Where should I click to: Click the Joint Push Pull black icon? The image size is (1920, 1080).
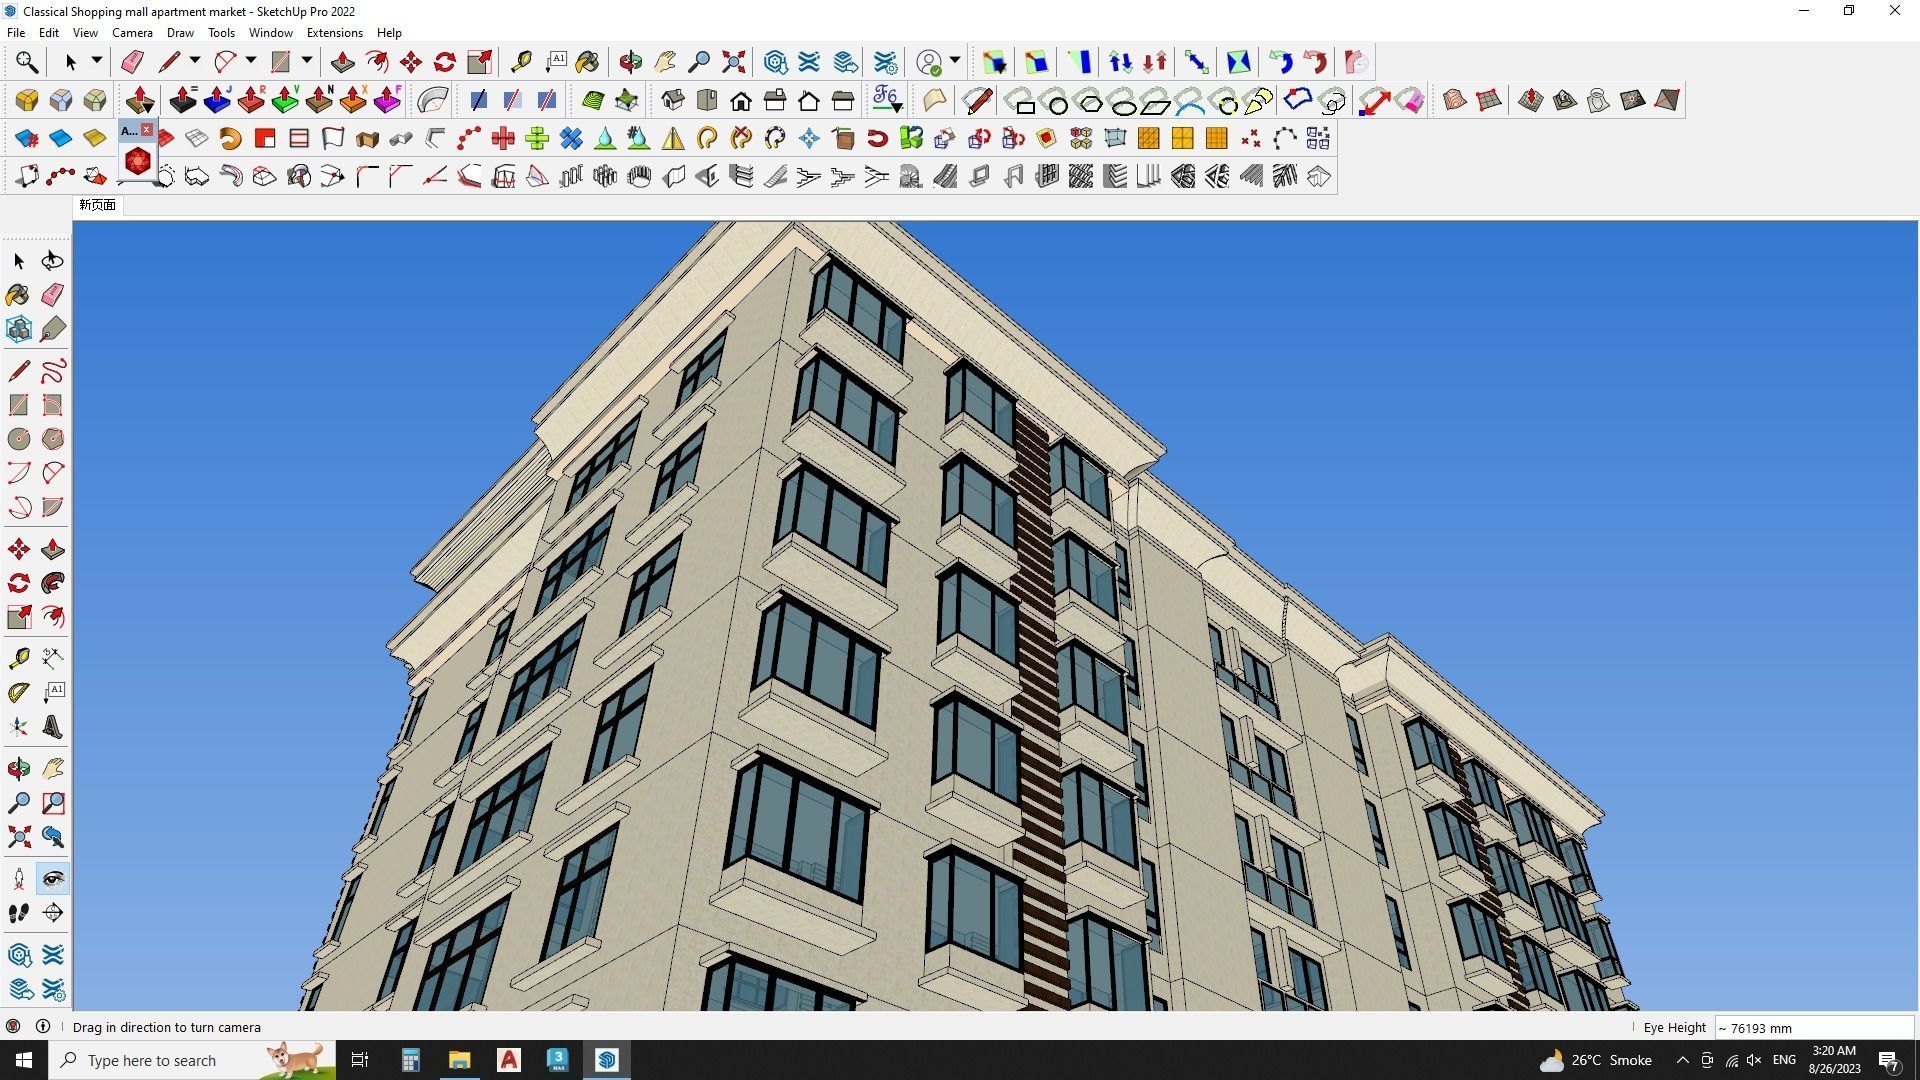[x=183, y=100]
